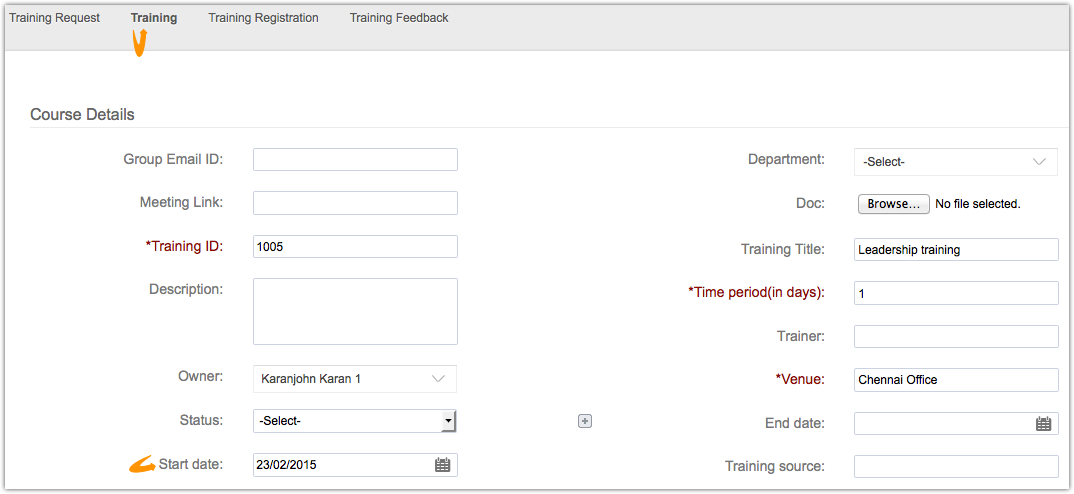Focus the Training source input
1074x494 pixels.
pos(955,466)
